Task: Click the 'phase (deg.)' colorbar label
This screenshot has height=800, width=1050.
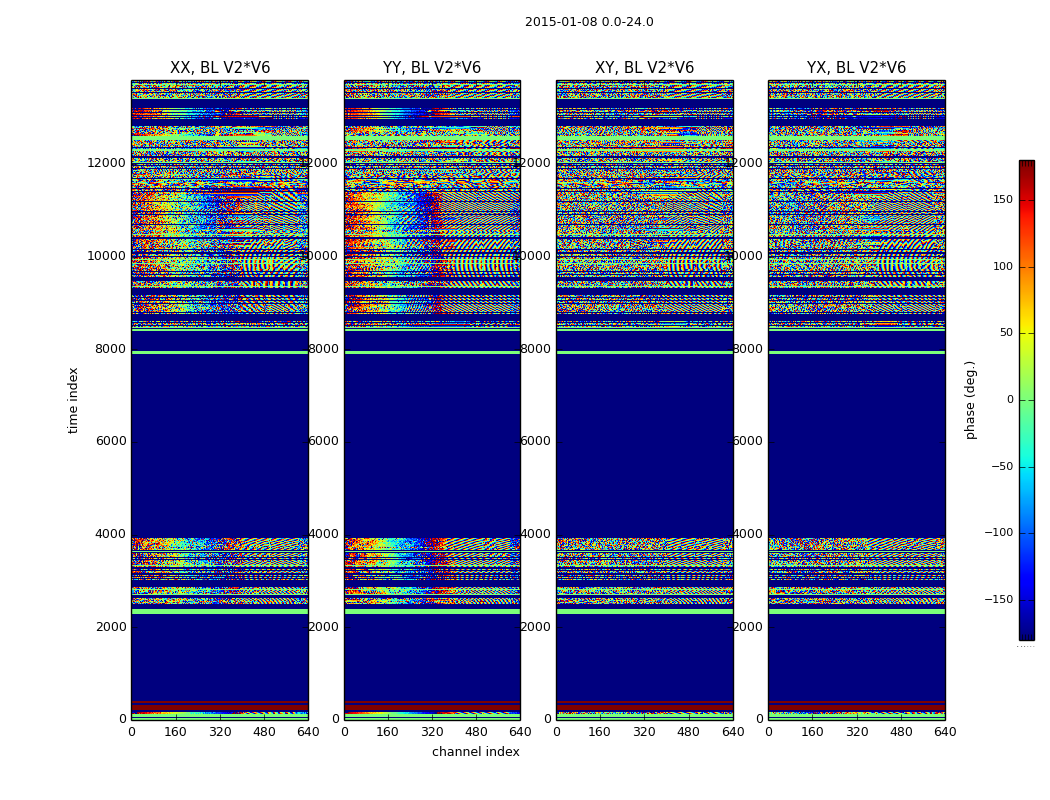Action: pyautogui.click(x=970, y=400)
